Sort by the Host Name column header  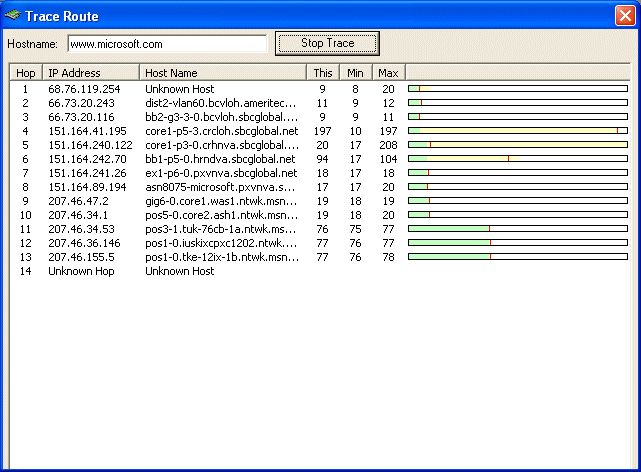coord(222,73)
